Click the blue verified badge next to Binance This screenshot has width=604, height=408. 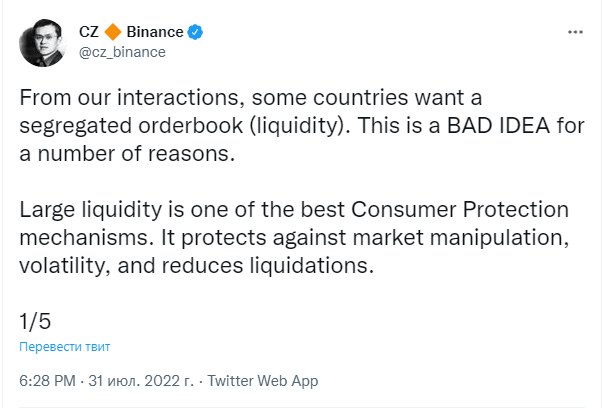[x=195, y=32]
